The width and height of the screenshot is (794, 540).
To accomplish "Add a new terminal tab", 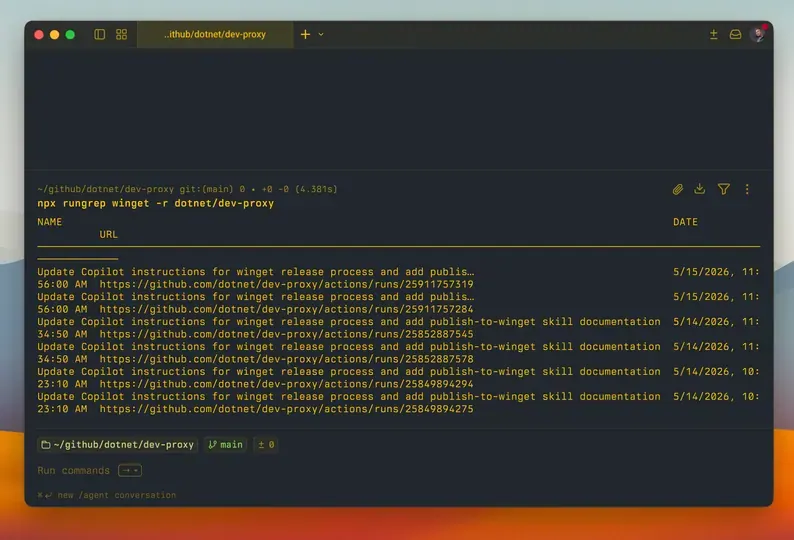I will point(305,34).
